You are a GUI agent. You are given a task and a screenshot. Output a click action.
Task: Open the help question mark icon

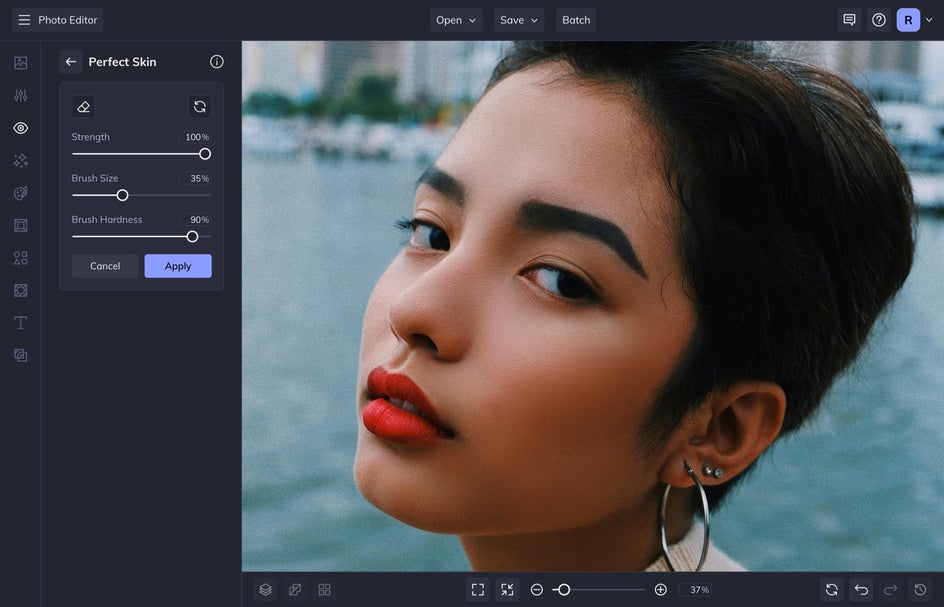tap(879, 20)
